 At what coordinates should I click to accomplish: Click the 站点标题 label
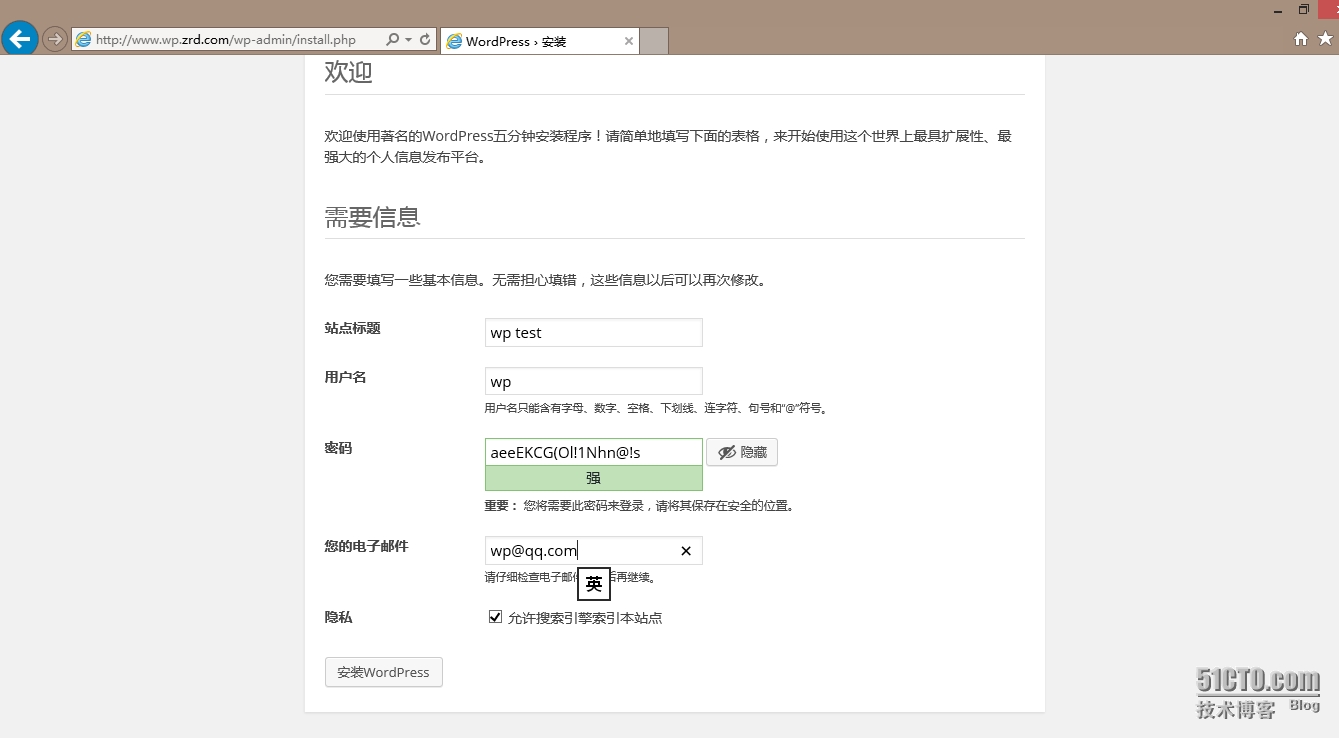[x=352, y=328]
